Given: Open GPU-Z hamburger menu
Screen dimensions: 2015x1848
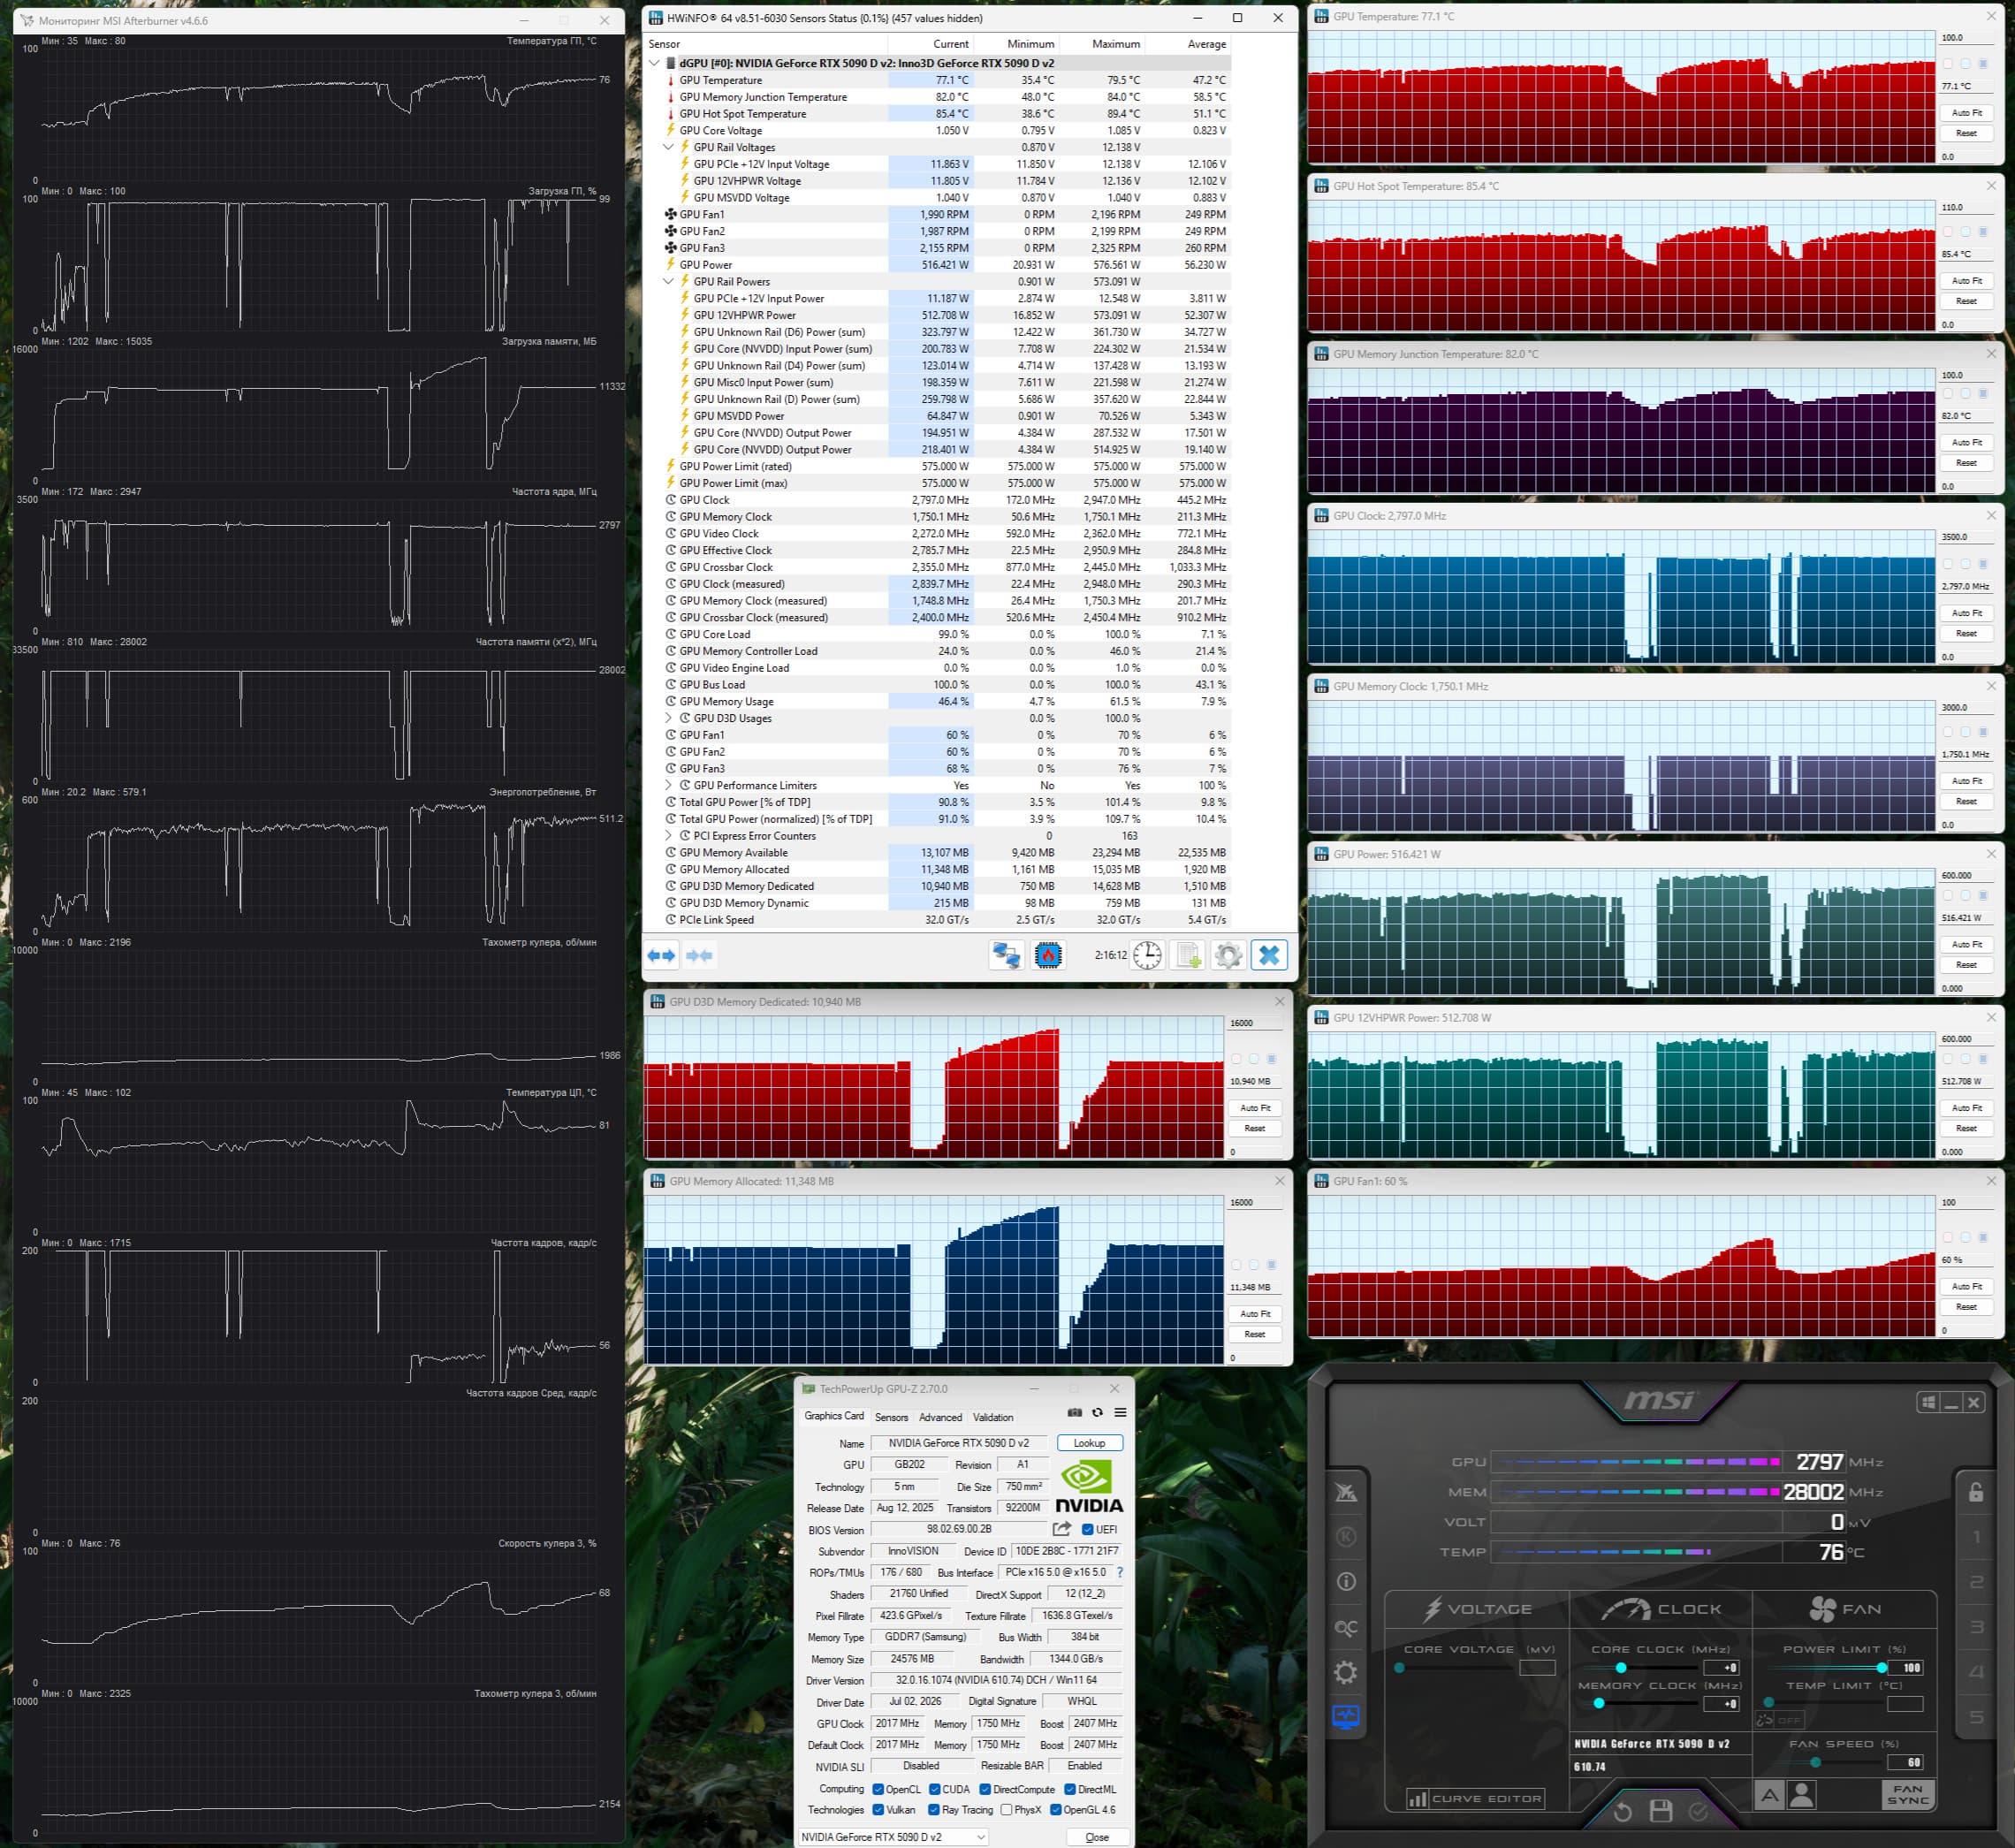Looking at the screenshot, I should [1120, 1412].
